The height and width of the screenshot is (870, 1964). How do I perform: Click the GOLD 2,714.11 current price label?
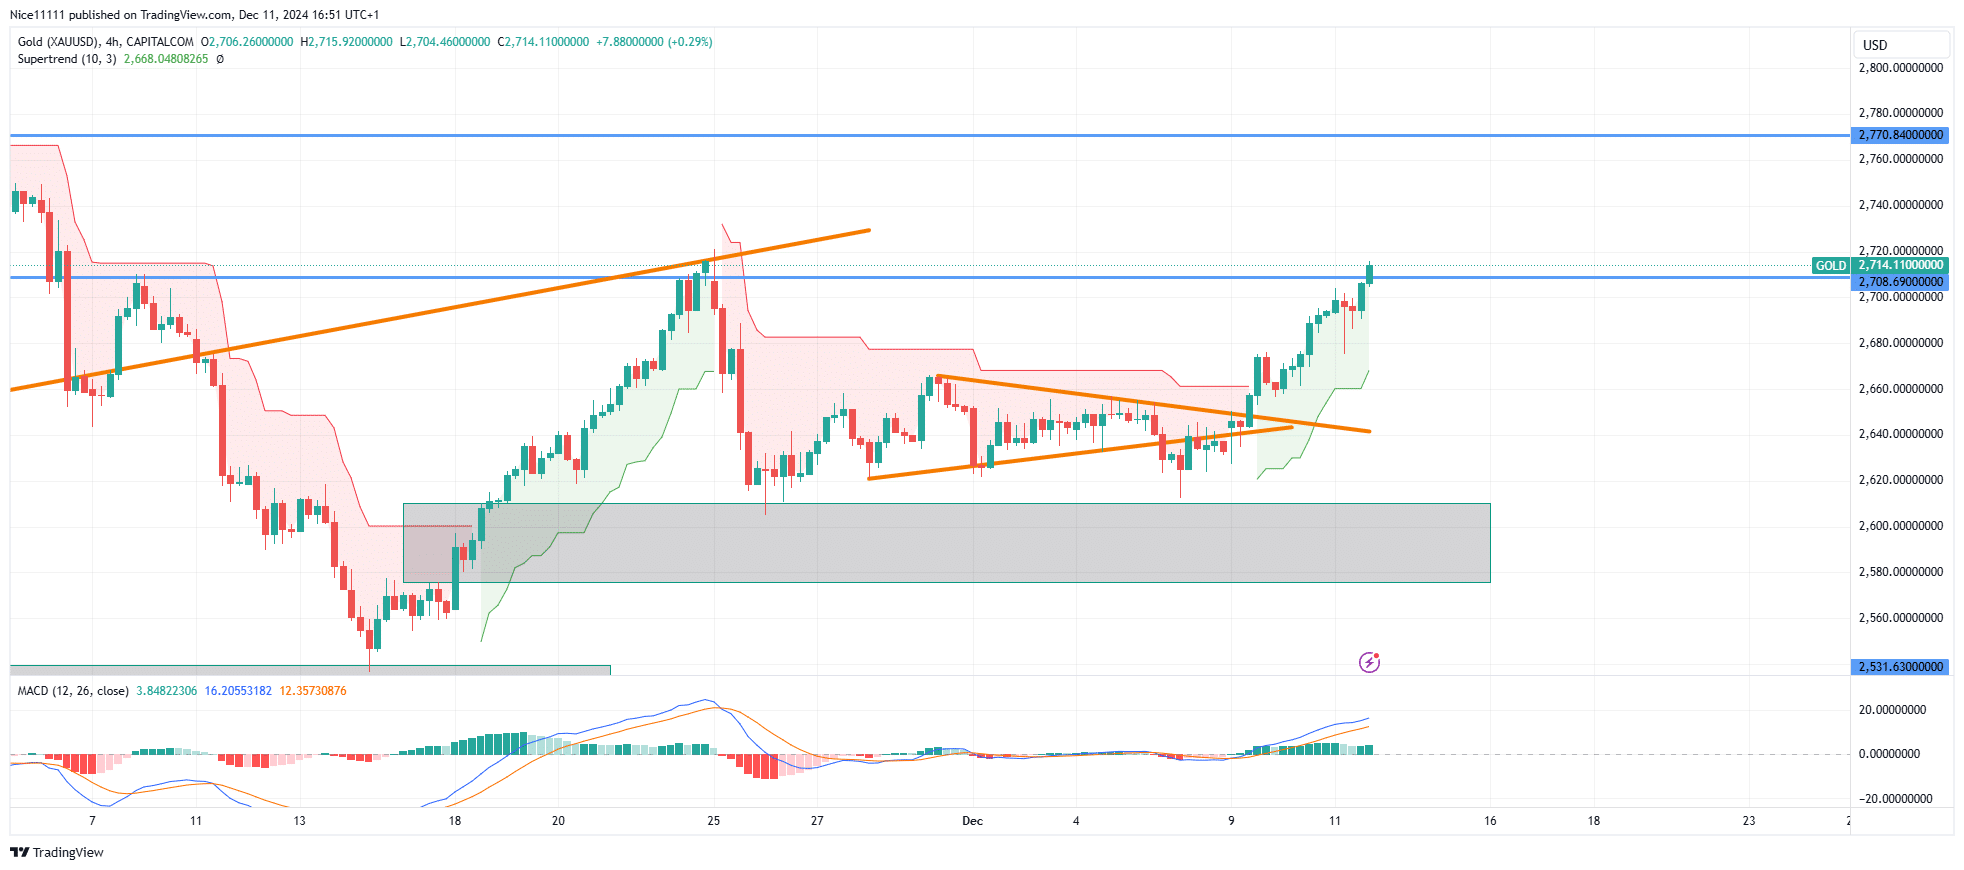pyautogui.click(x=1880, y=265)
